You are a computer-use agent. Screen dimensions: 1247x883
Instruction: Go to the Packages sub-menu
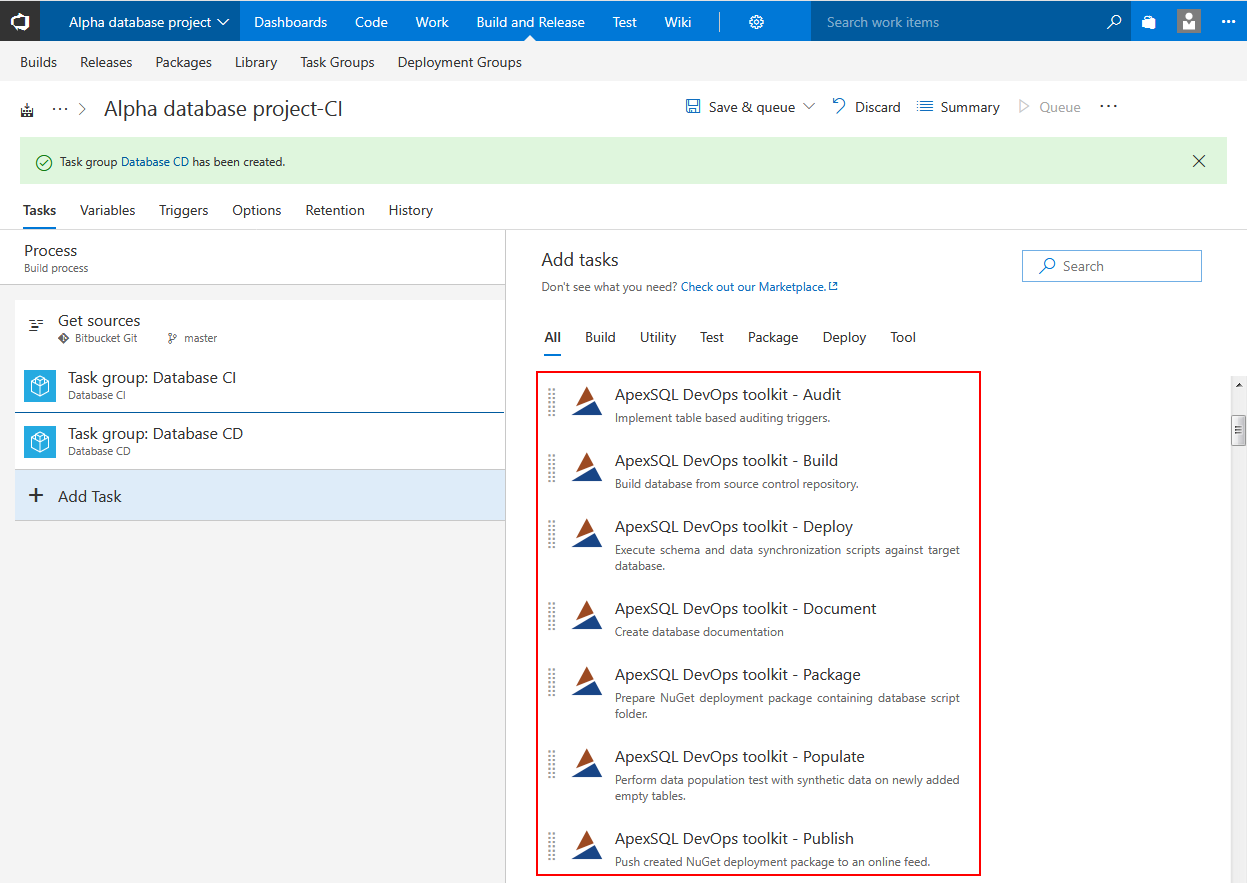point(184,62)
